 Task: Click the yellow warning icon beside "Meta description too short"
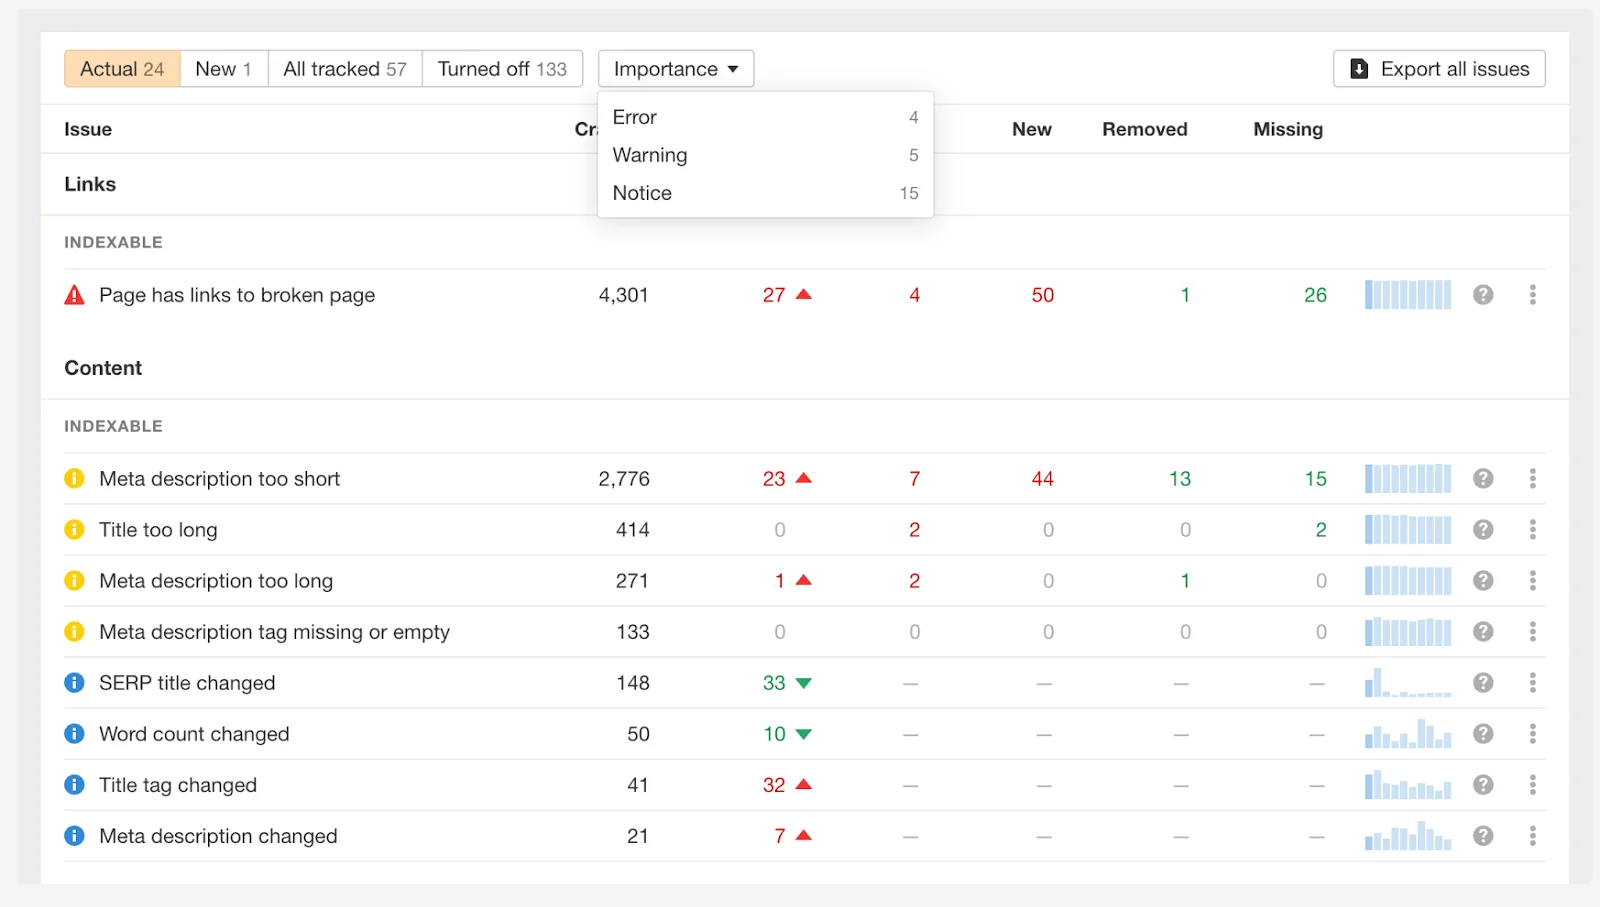74,478
